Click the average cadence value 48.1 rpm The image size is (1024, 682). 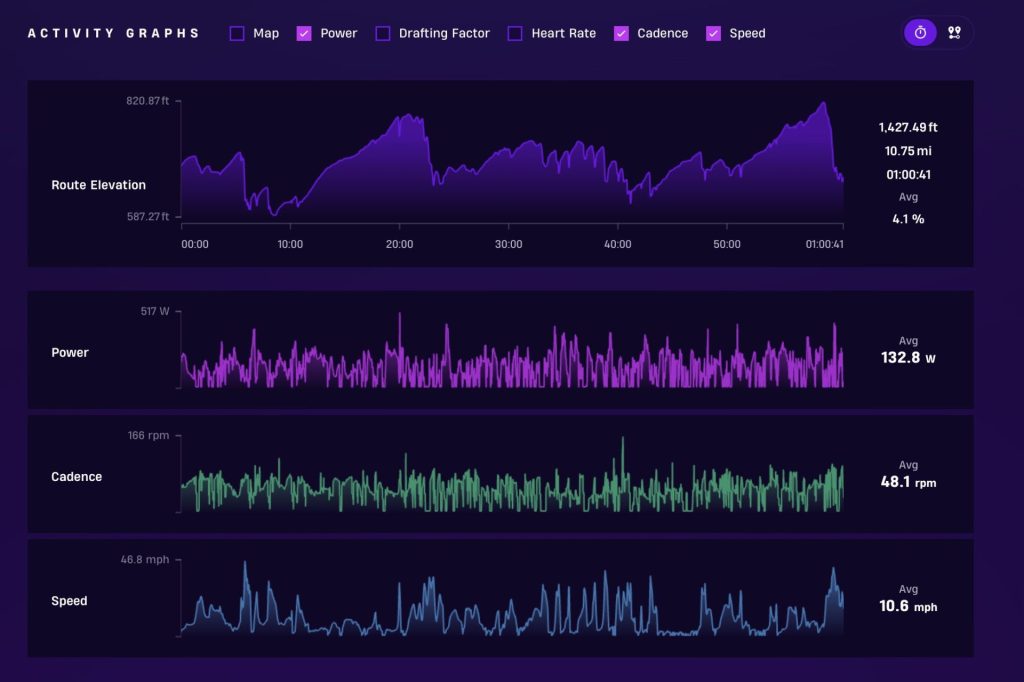908,482
